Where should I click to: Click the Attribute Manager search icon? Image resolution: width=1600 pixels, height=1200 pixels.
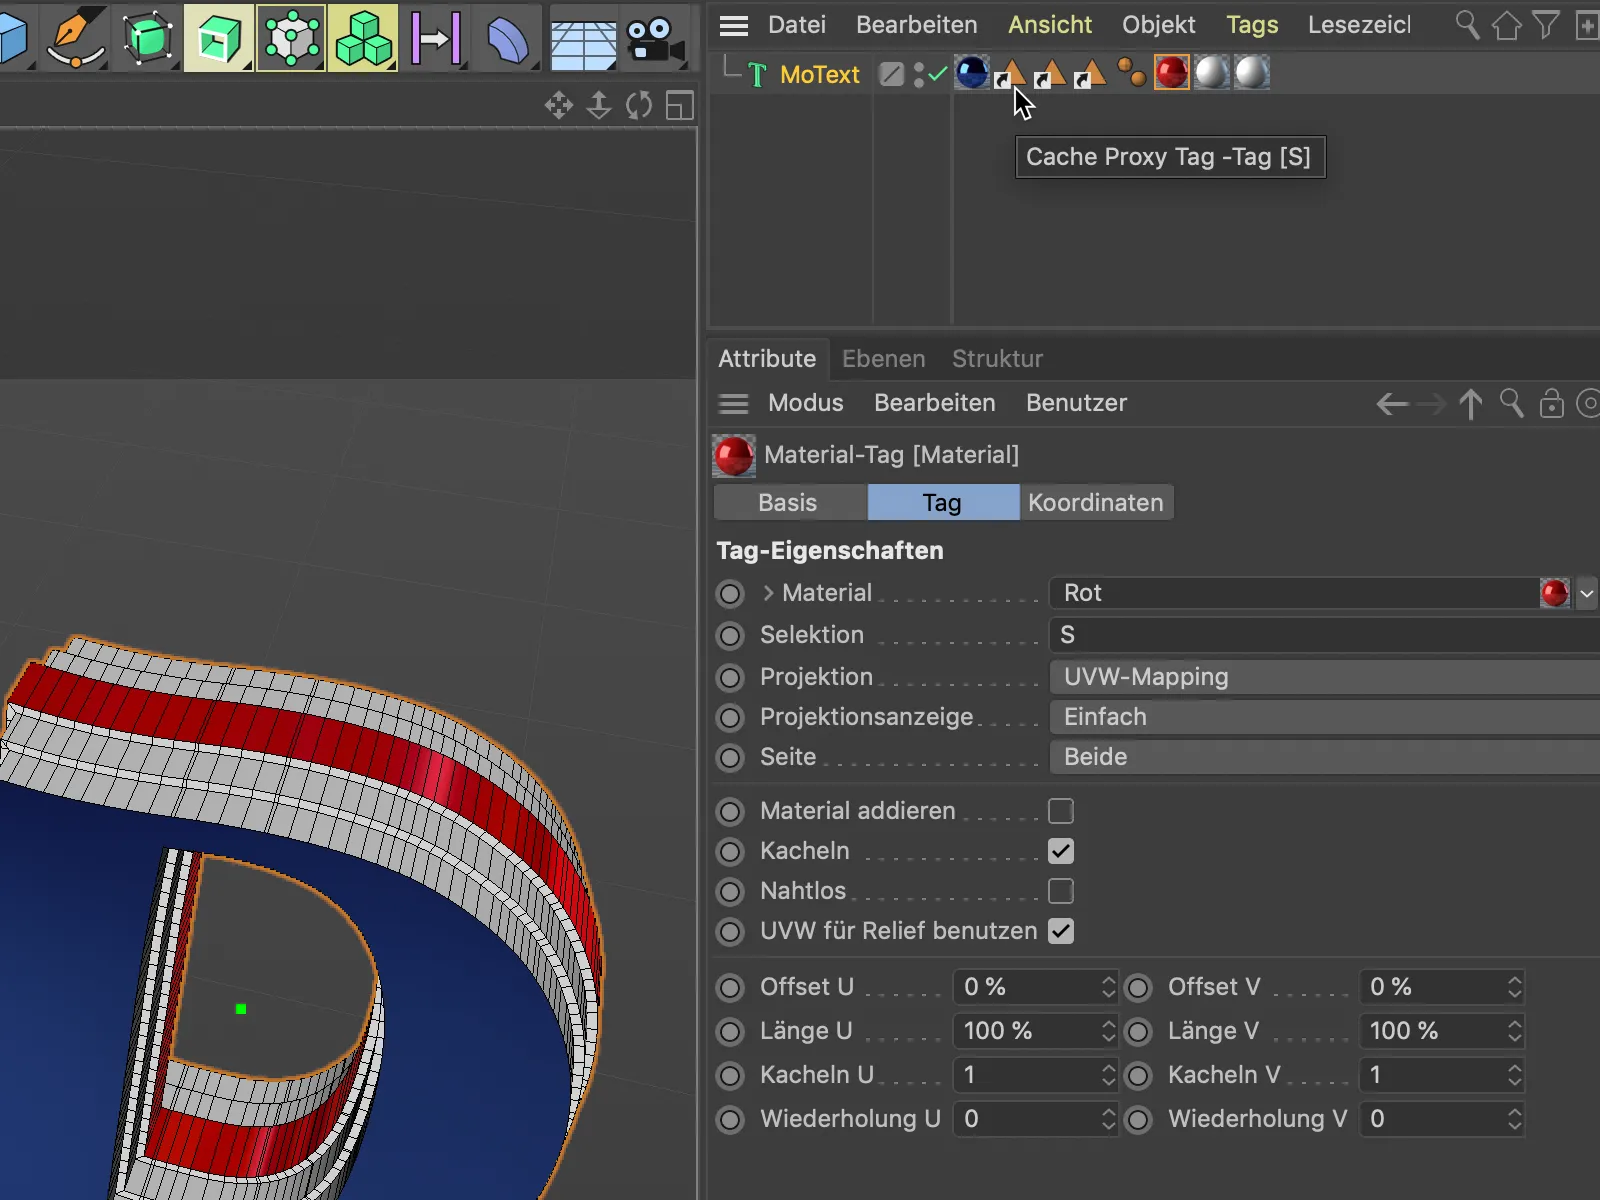tap(1511, 404)
